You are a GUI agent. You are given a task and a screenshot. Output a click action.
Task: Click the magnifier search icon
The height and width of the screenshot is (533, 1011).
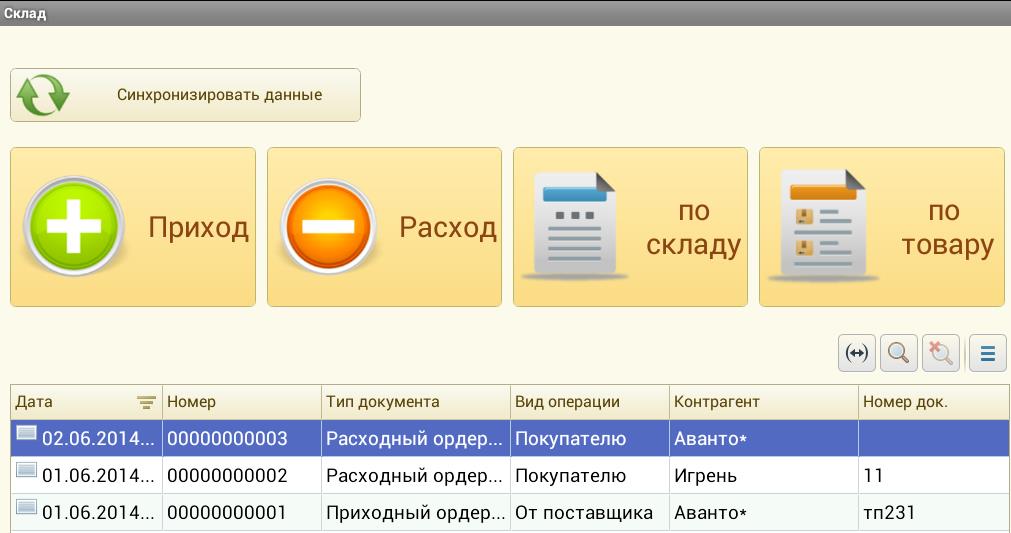pyautogui.click(x=898, y=353)
